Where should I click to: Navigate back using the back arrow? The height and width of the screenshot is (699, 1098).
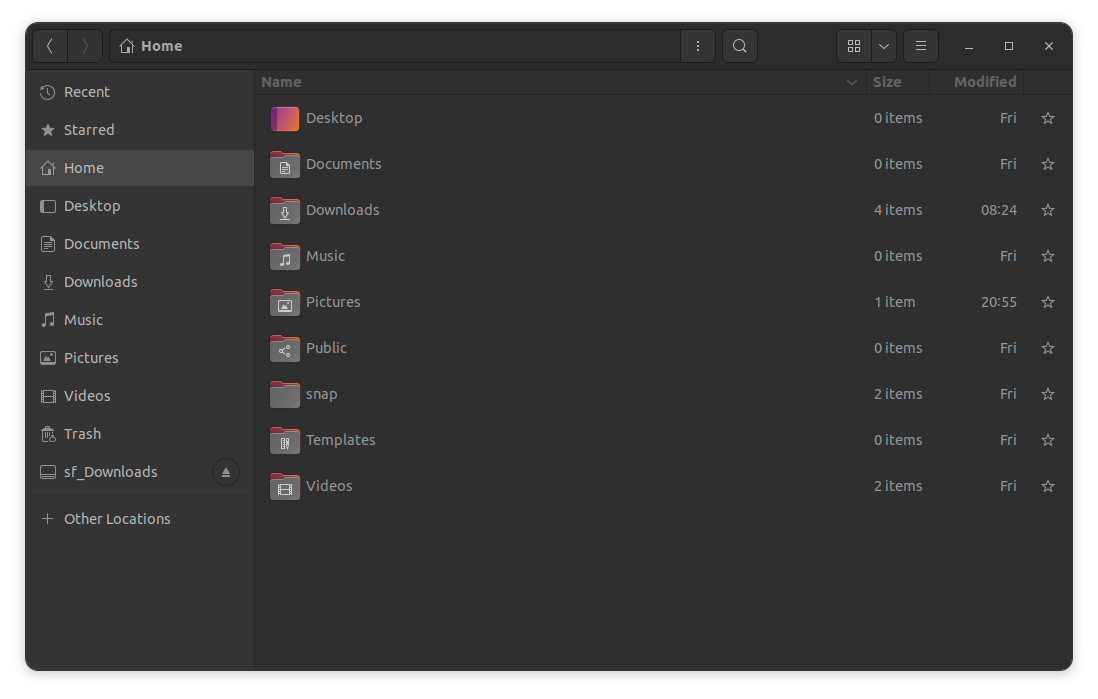50,45
